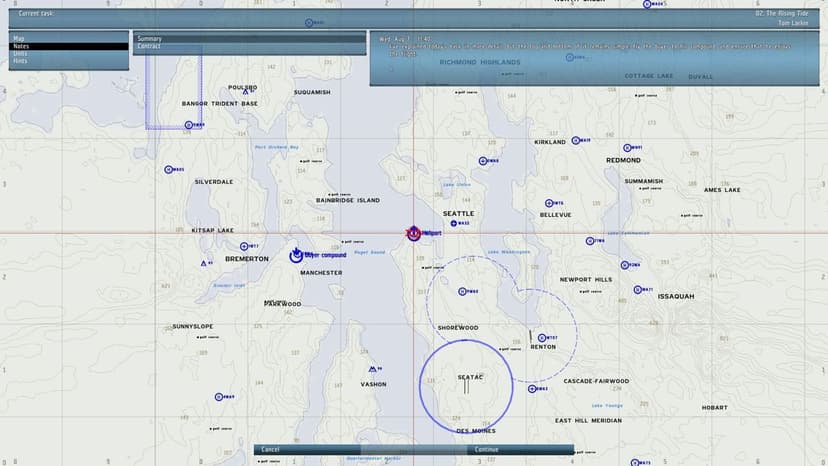Click the SHOREWOOD label

pos(458,328)
